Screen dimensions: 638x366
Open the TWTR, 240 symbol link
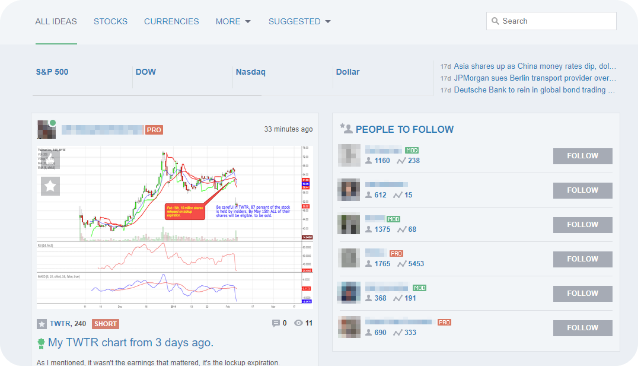pyautogui.click(x=68, y=324)
